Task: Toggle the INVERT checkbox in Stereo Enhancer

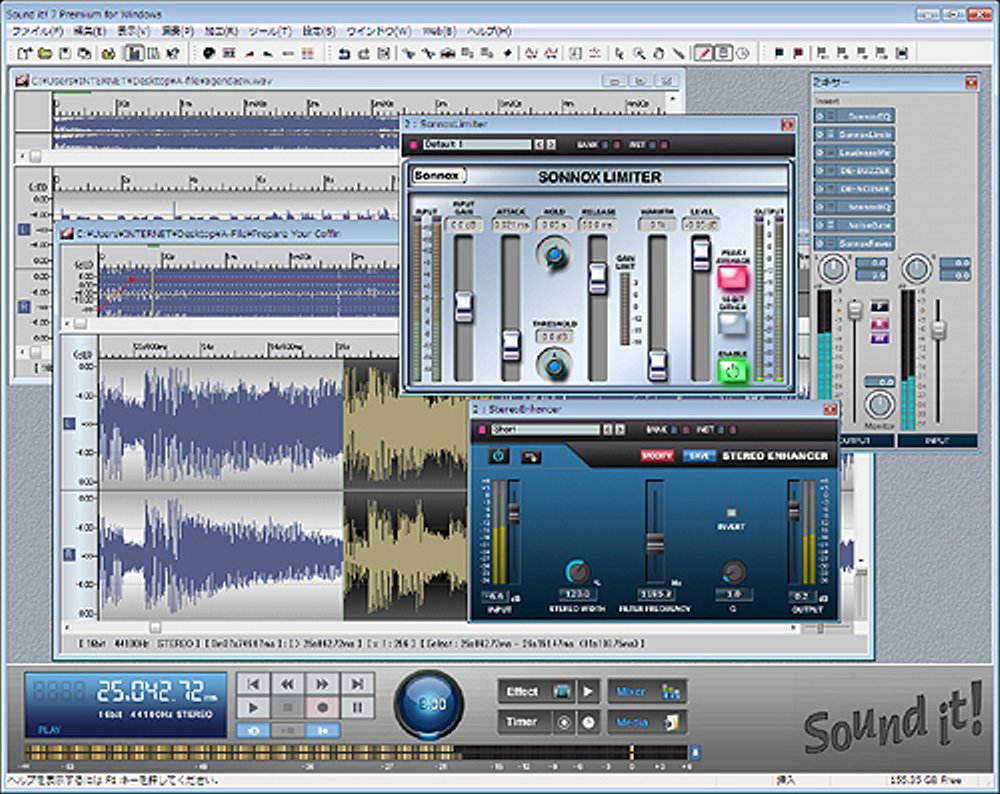Action: coord(732,513)
